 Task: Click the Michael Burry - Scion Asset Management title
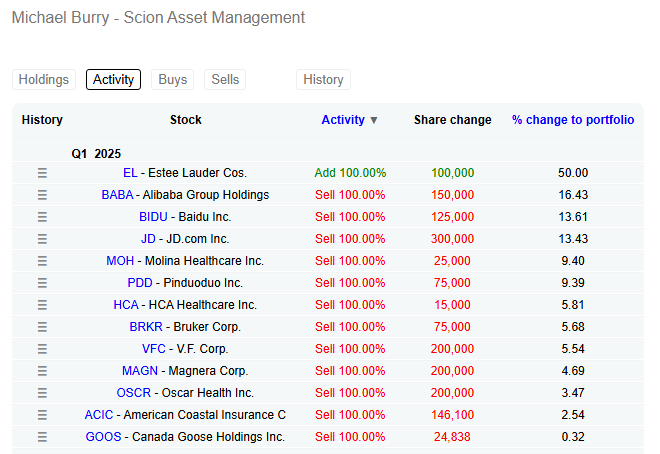(158, 18)
